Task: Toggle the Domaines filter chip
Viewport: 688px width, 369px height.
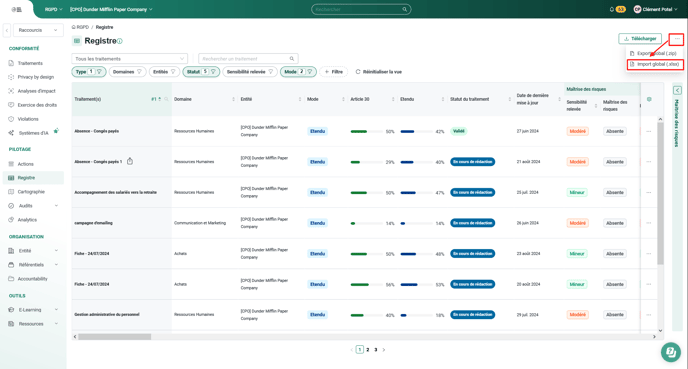Action: coord(127,72)
